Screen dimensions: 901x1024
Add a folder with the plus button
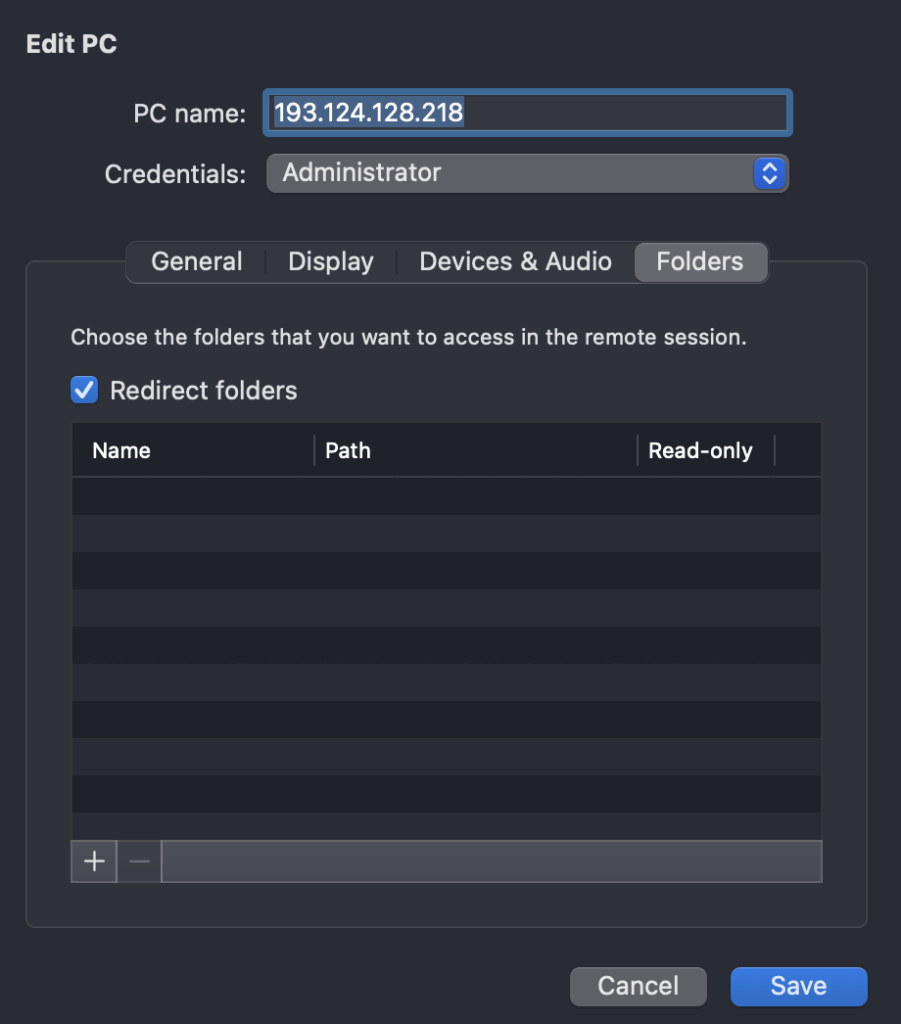(94, 861)
